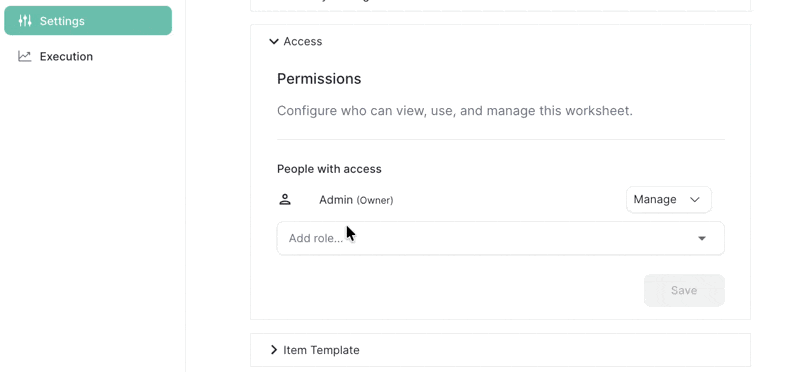
Task: Collapse the Access section using its chevron
Action: (x=274, y=41)
